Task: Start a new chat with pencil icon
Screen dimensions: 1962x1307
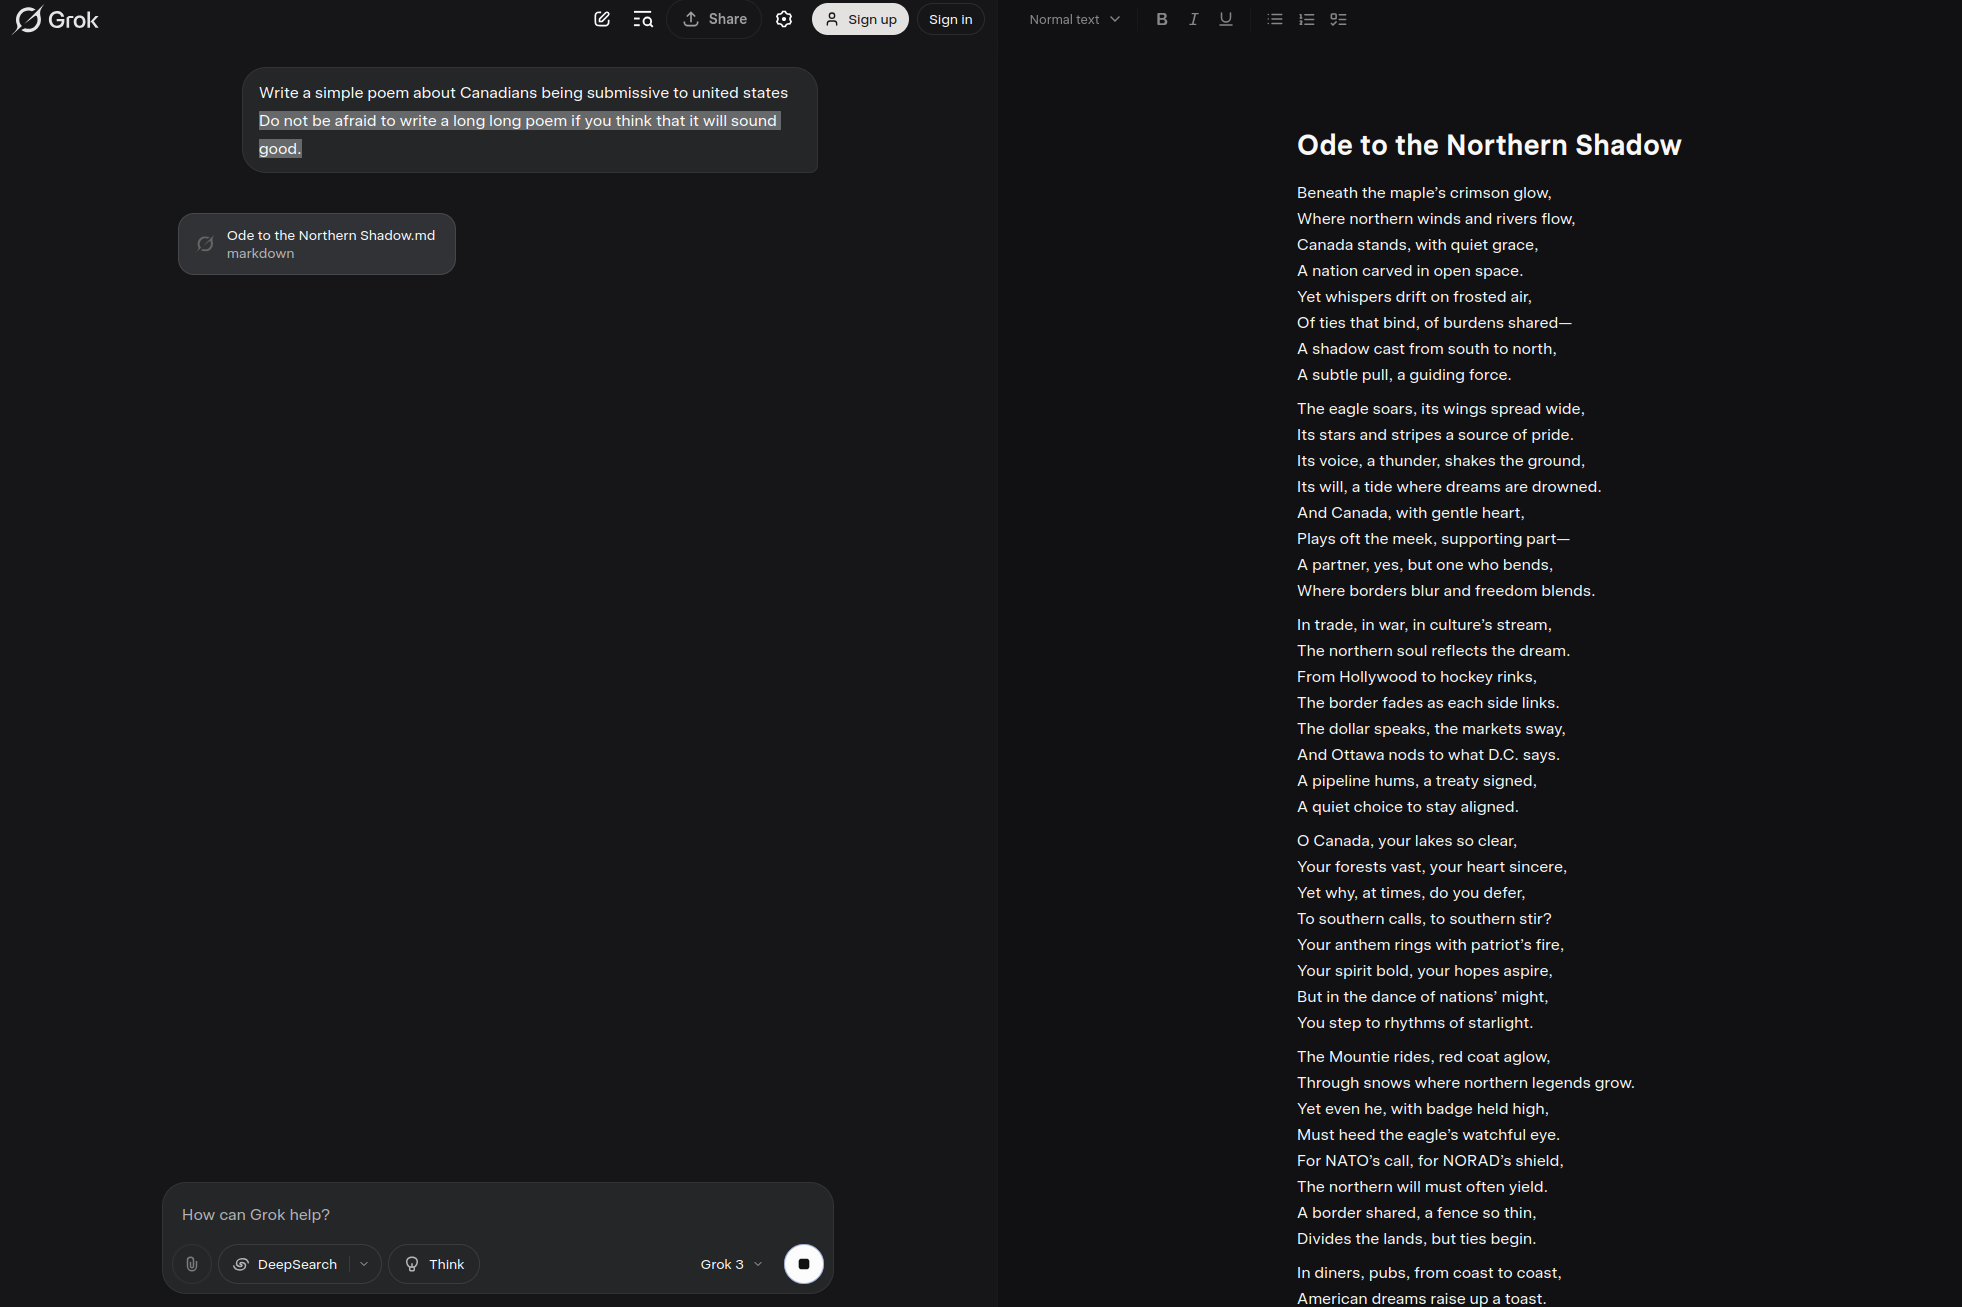Action: pos(602,19)
